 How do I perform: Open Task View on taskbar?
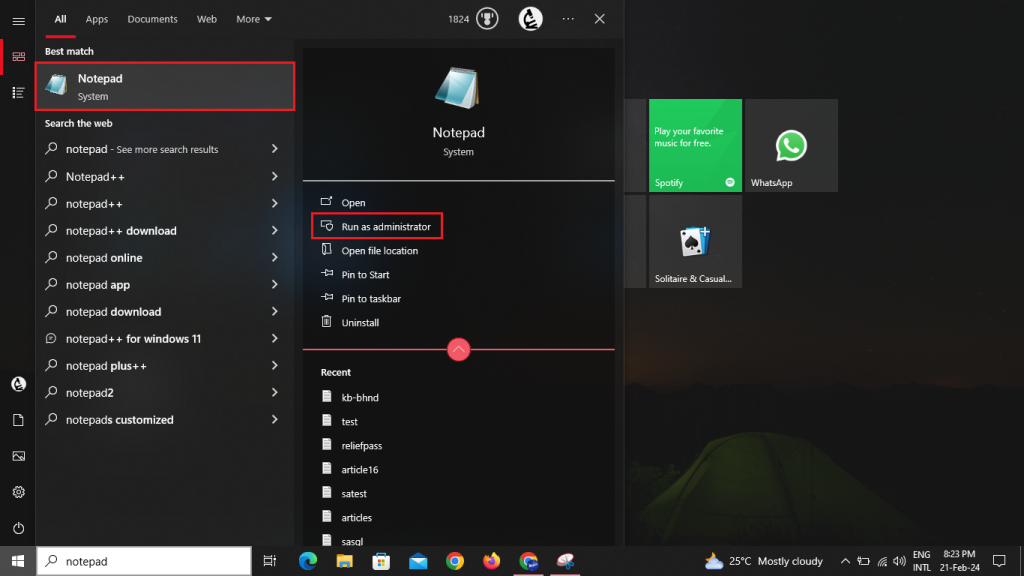click(270, 561)
